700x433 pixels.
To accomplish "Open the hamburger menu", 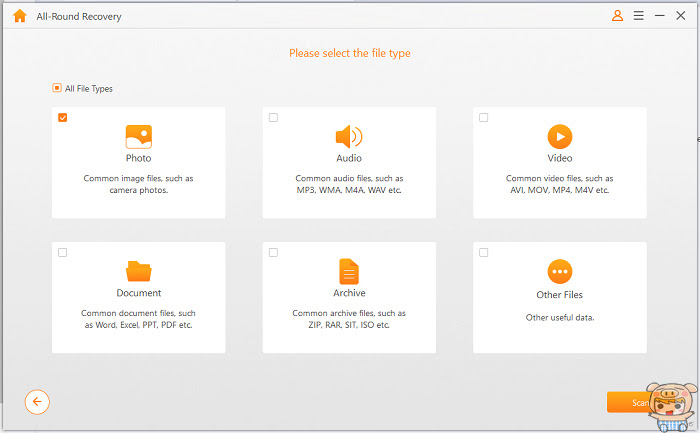I will (x=639, y=16).
